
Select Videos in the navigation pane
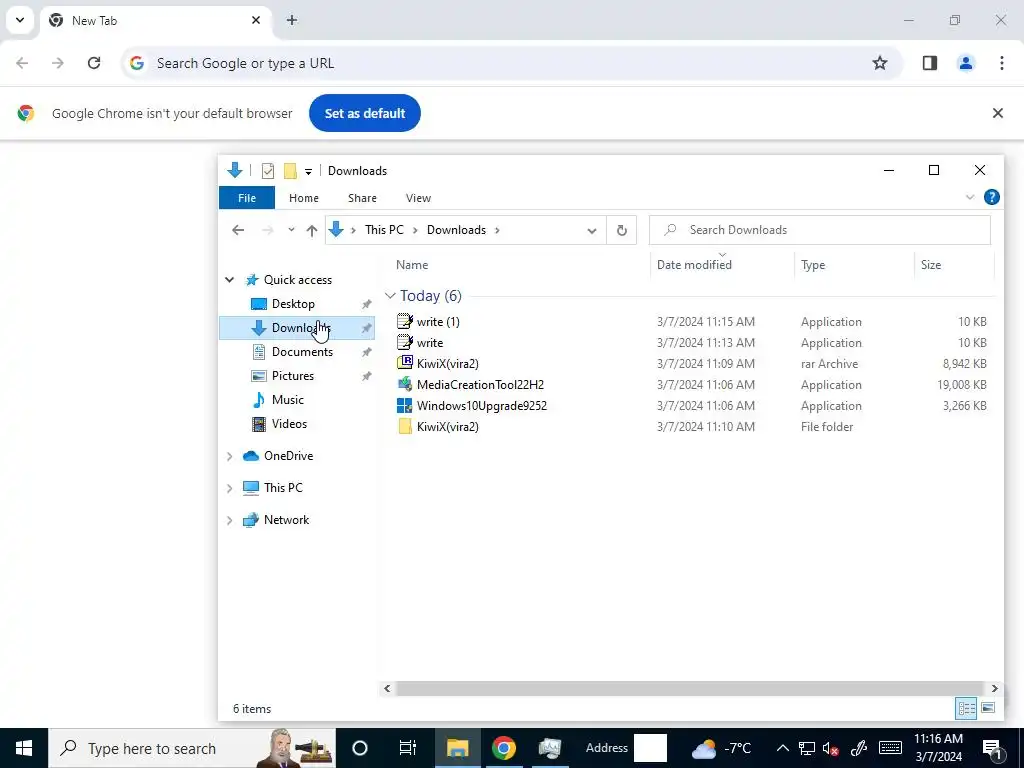pos(289,424)
